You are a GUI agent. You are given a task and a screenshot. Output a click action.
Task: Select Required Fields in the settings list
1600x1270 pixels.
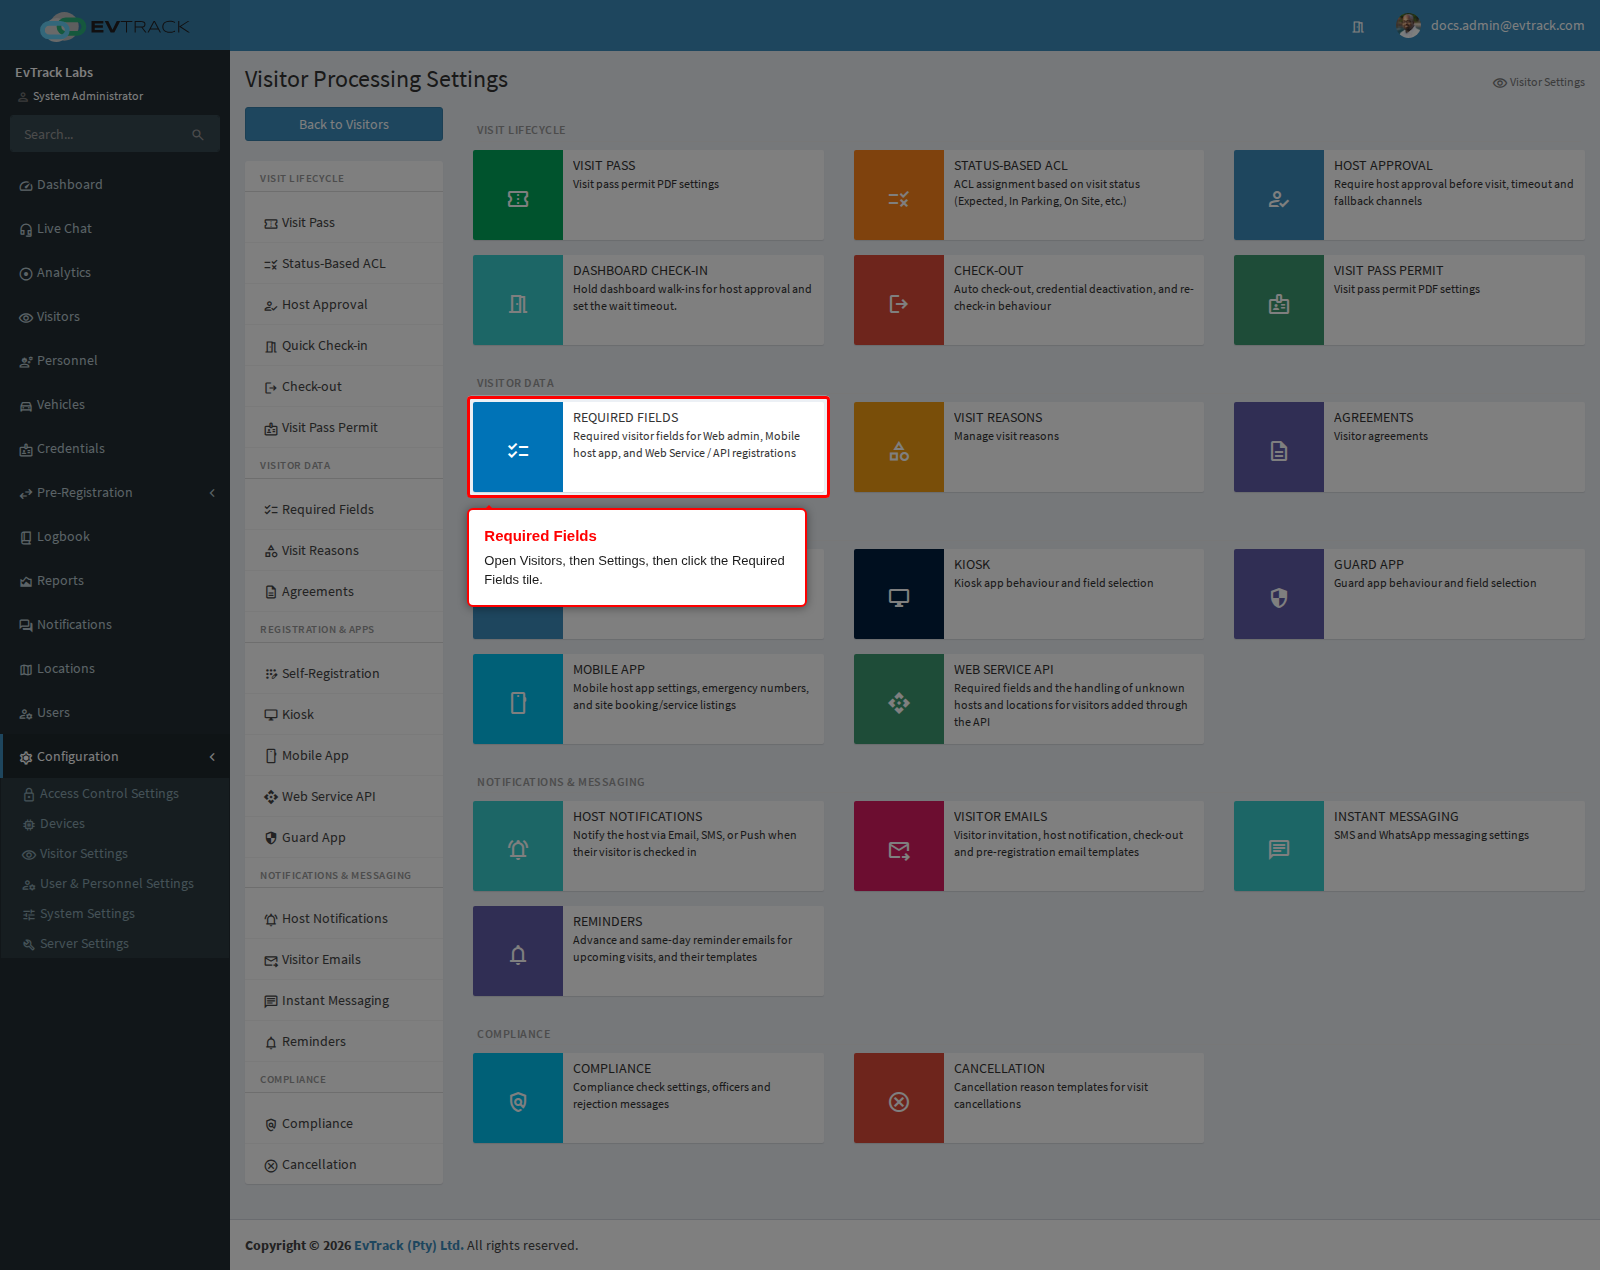click(x=344, y=510)
